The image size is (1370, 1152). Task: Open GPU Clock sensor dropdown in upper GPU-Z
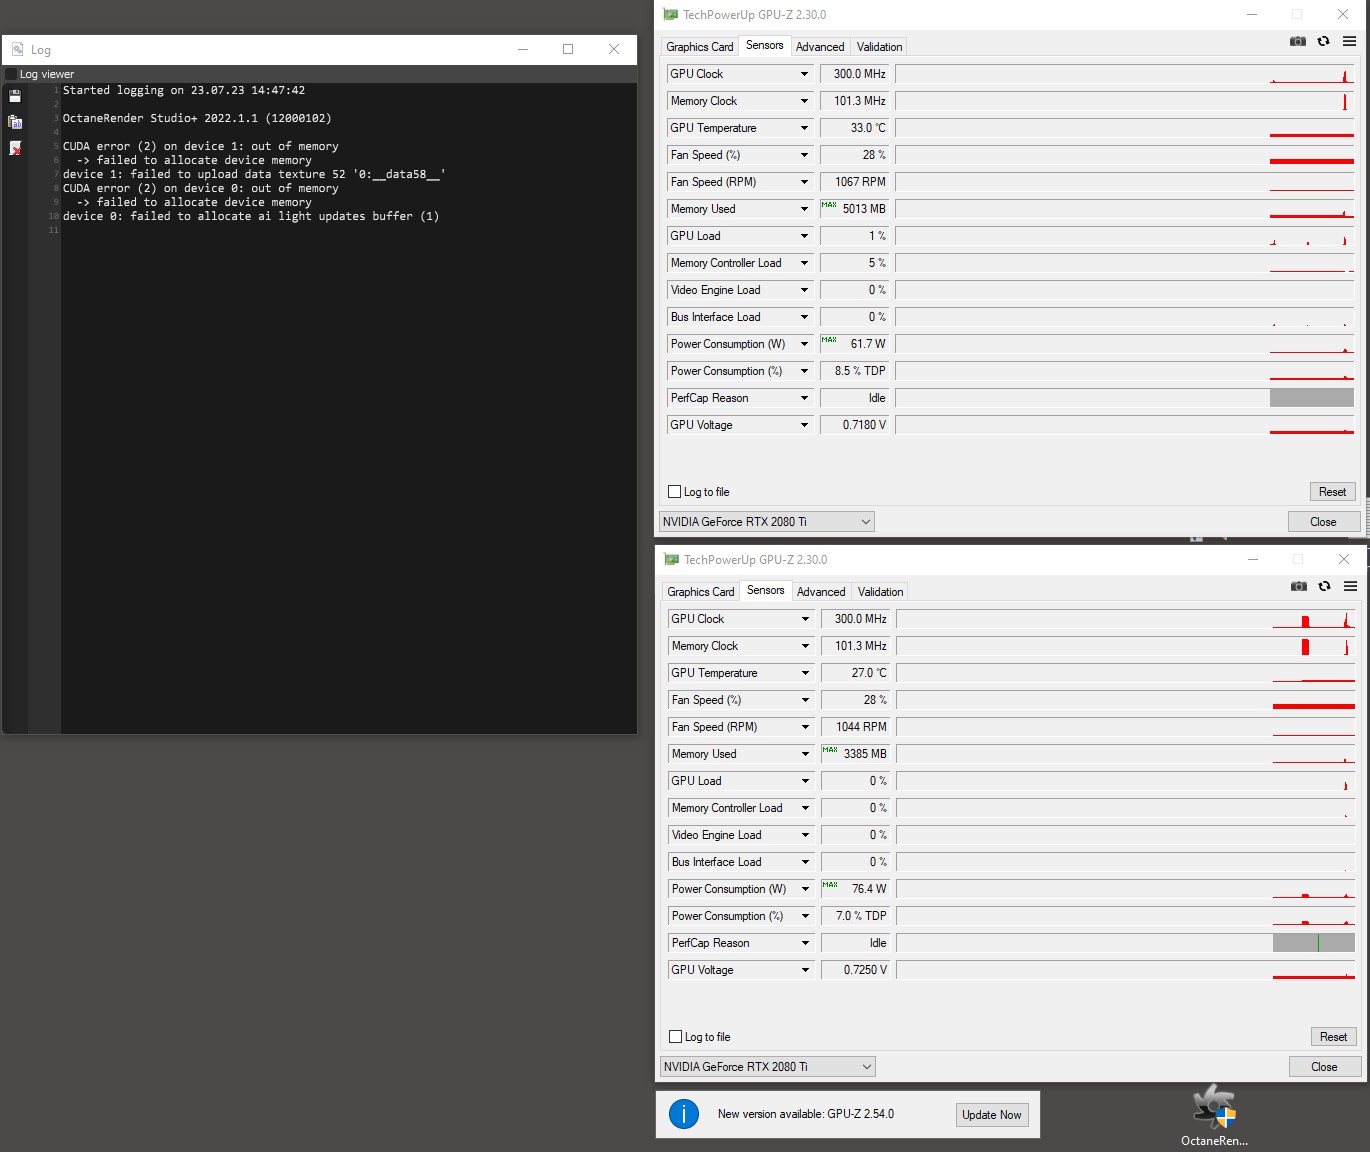(804, 74)
